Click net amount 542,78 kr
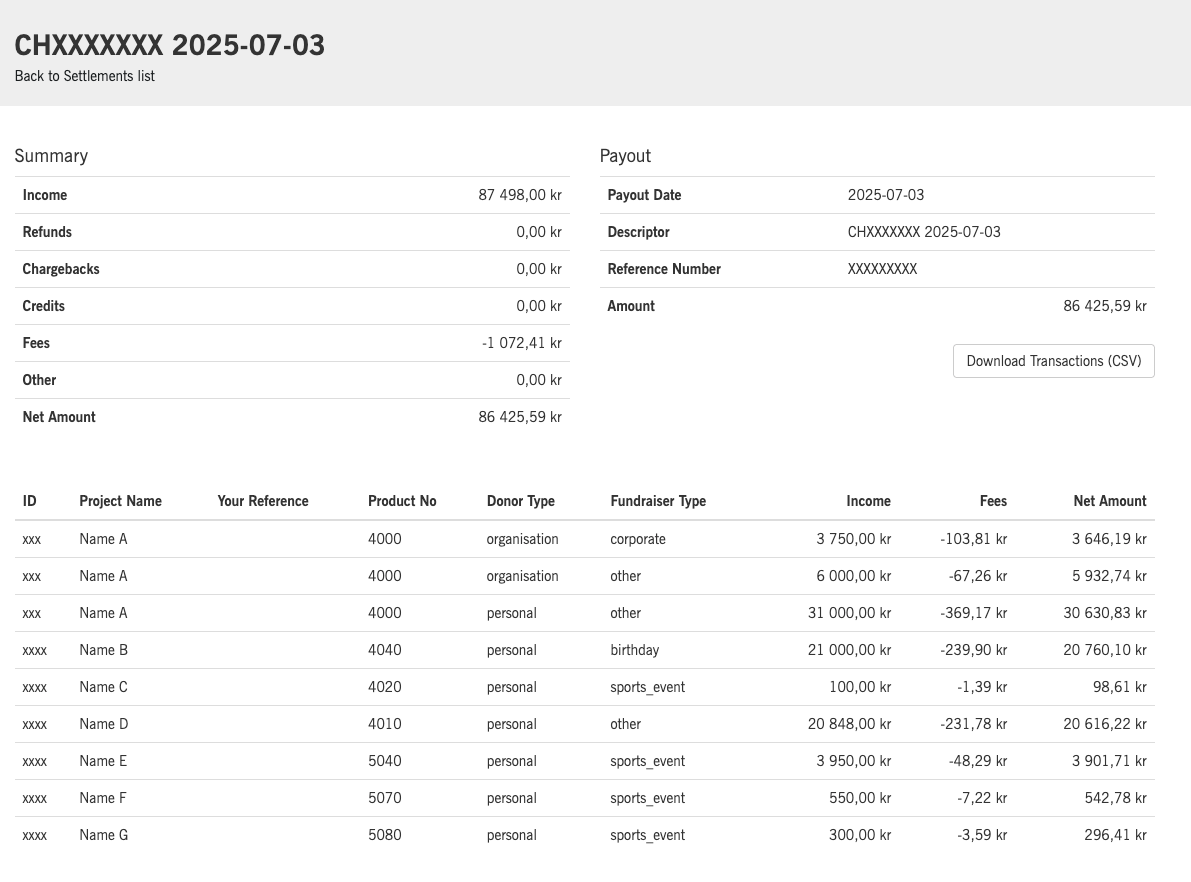The height and width of the screenshot is (882, 1191). pos(1115,798)
